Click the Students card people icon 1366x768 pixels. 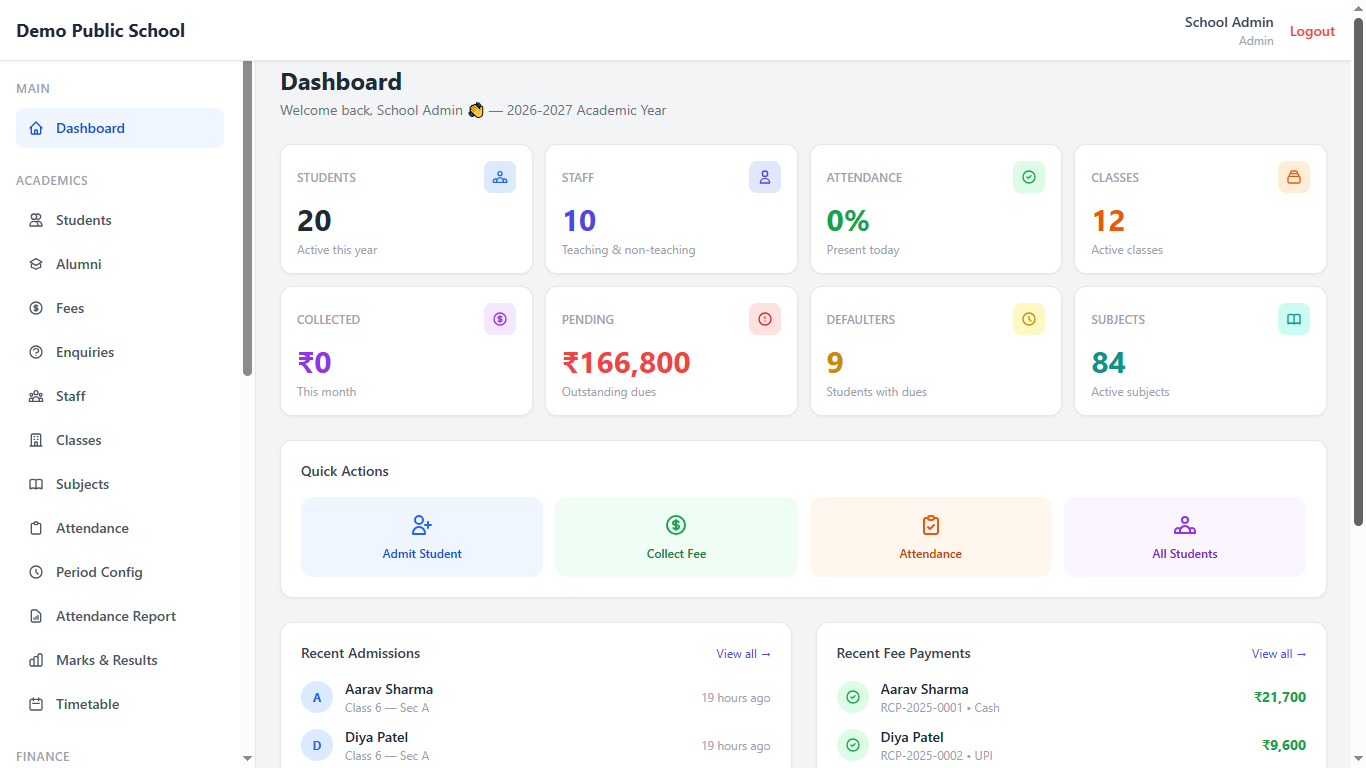pyautogui.click(x=500, y=177)
